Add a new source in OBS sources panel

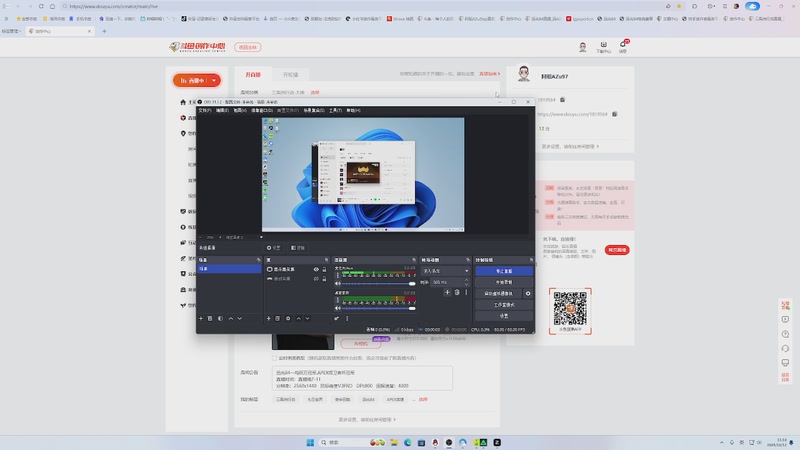point(268,318)
